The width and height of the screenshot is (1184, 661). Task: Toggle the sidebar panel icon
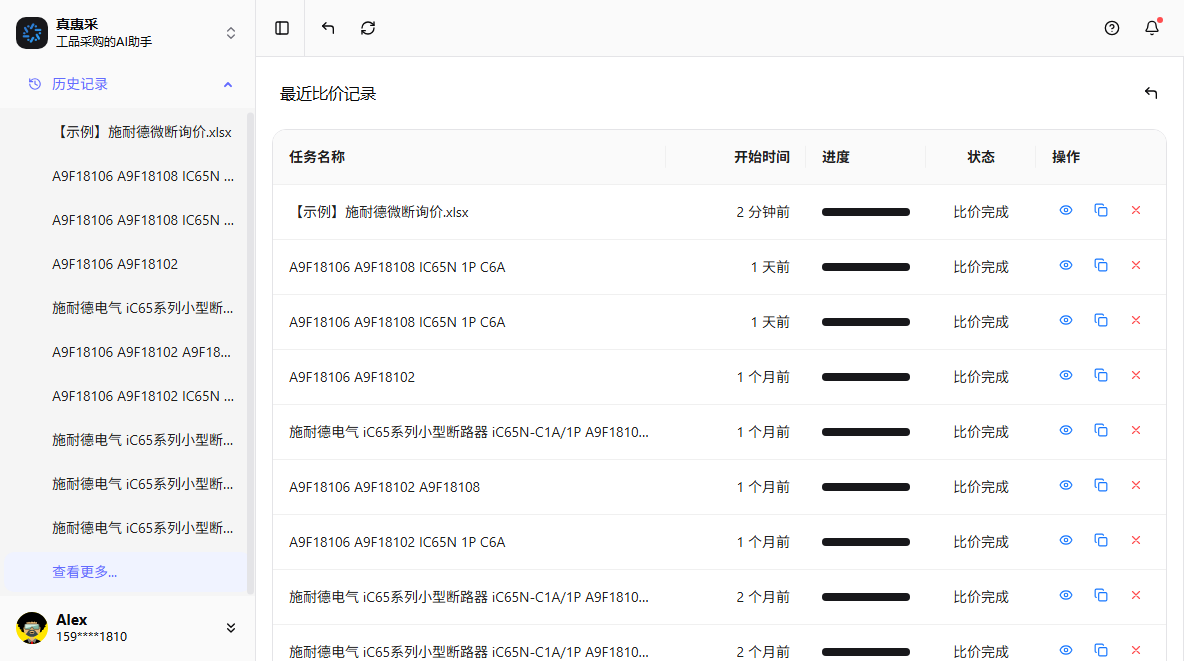pyautogui.click(x=282, y=28)
